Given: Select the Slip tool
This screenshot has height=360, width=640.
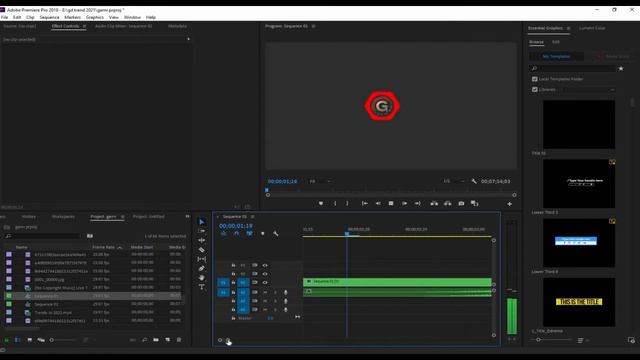Looking at the screenshot, I should pyautogui.click(x=202, y=259).
